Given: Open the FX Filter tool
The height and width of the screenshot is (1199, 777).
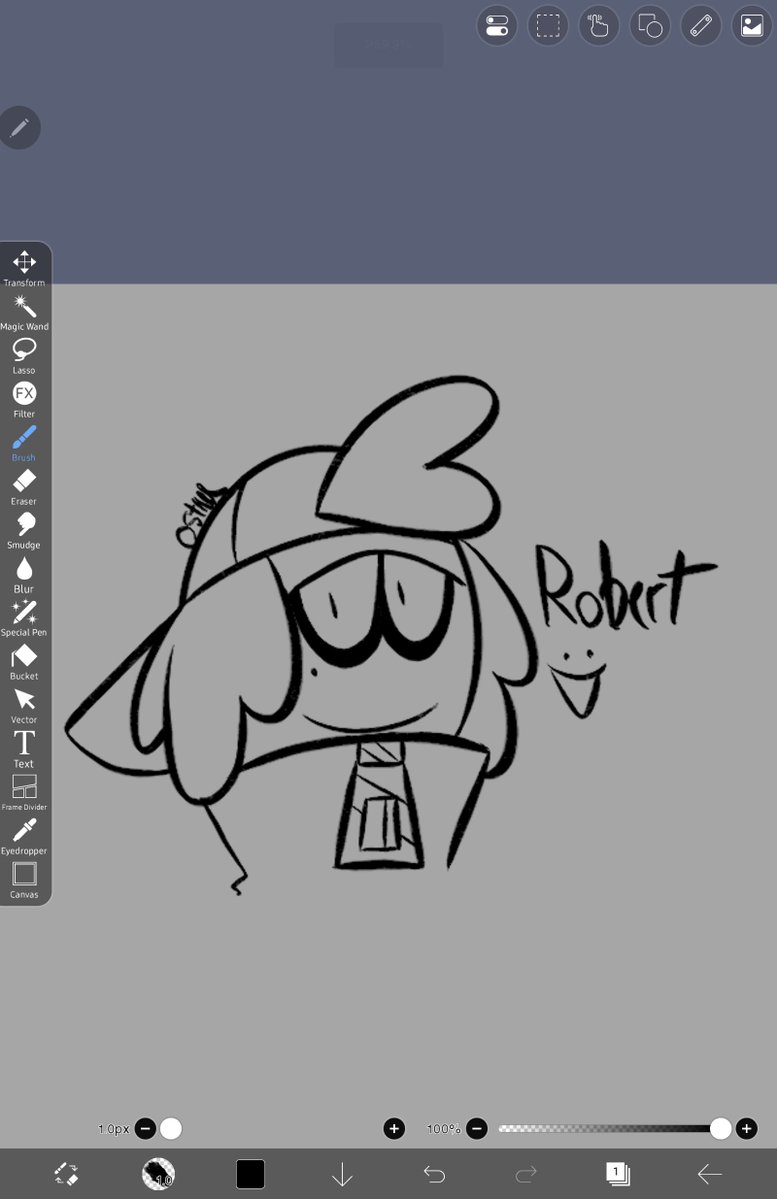Looking at the screenshot, I should tap(24, 400).
